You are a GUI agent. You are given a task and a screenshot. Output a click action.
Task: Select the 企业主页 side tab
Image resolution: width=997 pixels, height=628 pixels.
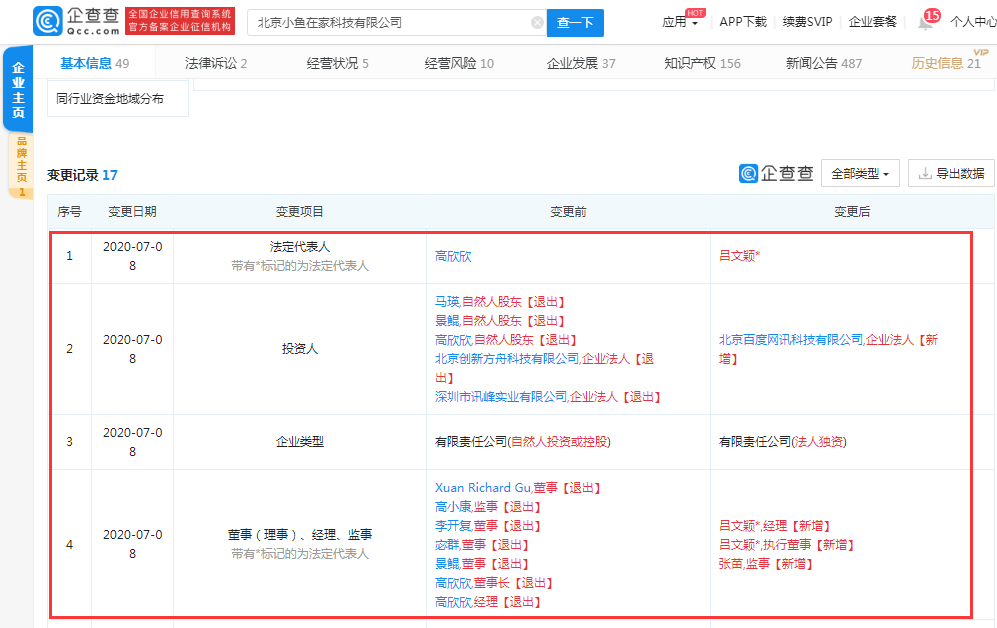click(18, 89)
